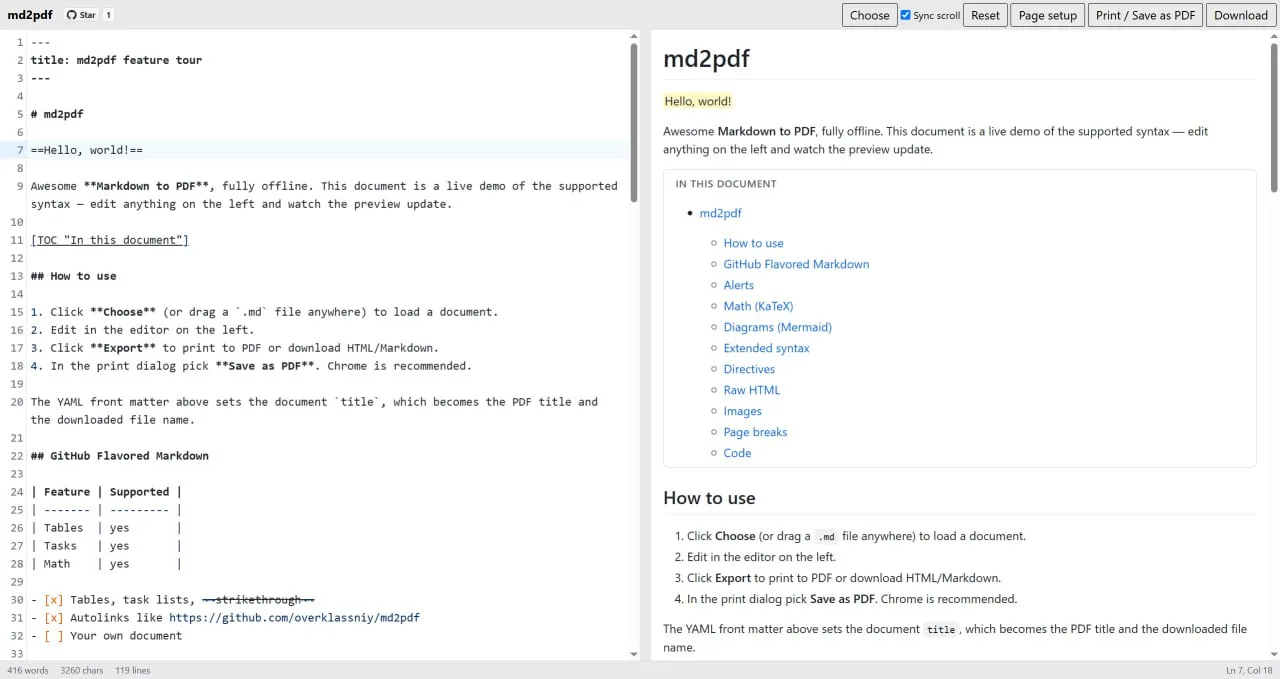Click '## GitHub Flavored Markdown' editor line
This screenshot has height=679, width=1280.
[x=120, y=456]
